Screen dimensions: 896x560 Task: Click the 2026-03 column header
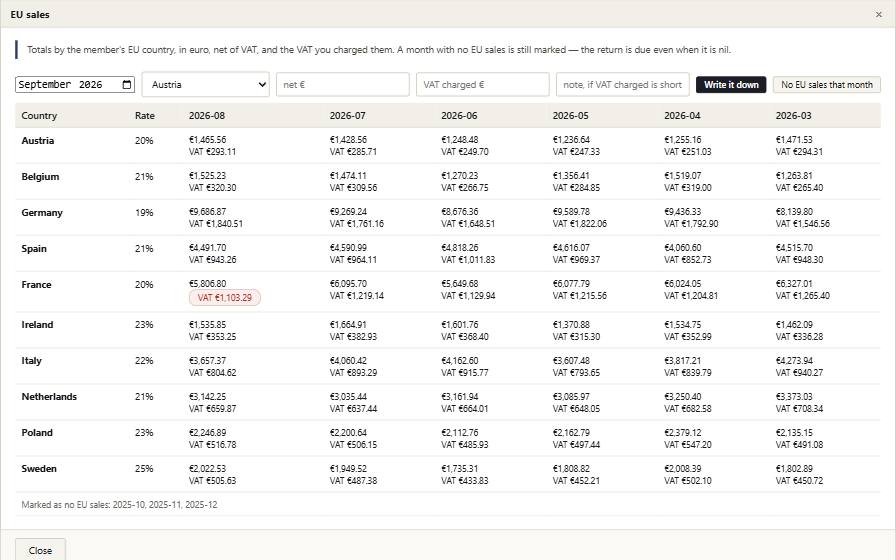(x=793, y=115)
